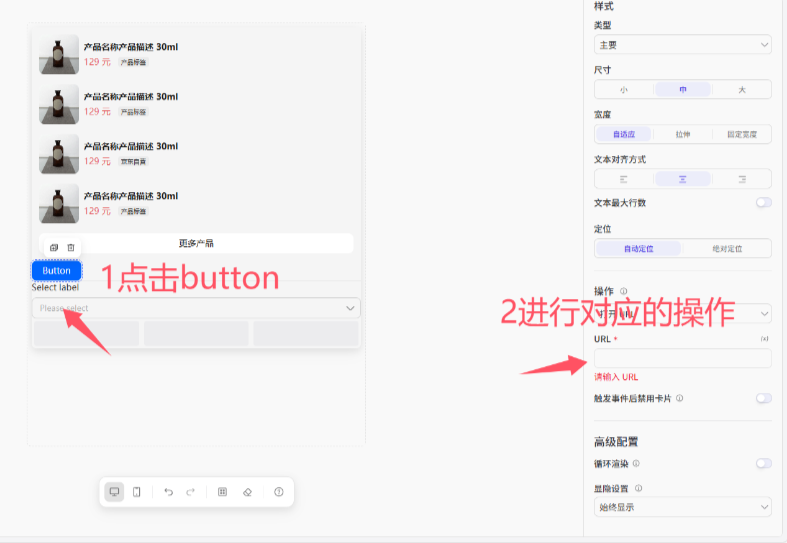787x543 pixels.
Task: Duplicate the selected Button component
Action: tap(54, 247)
